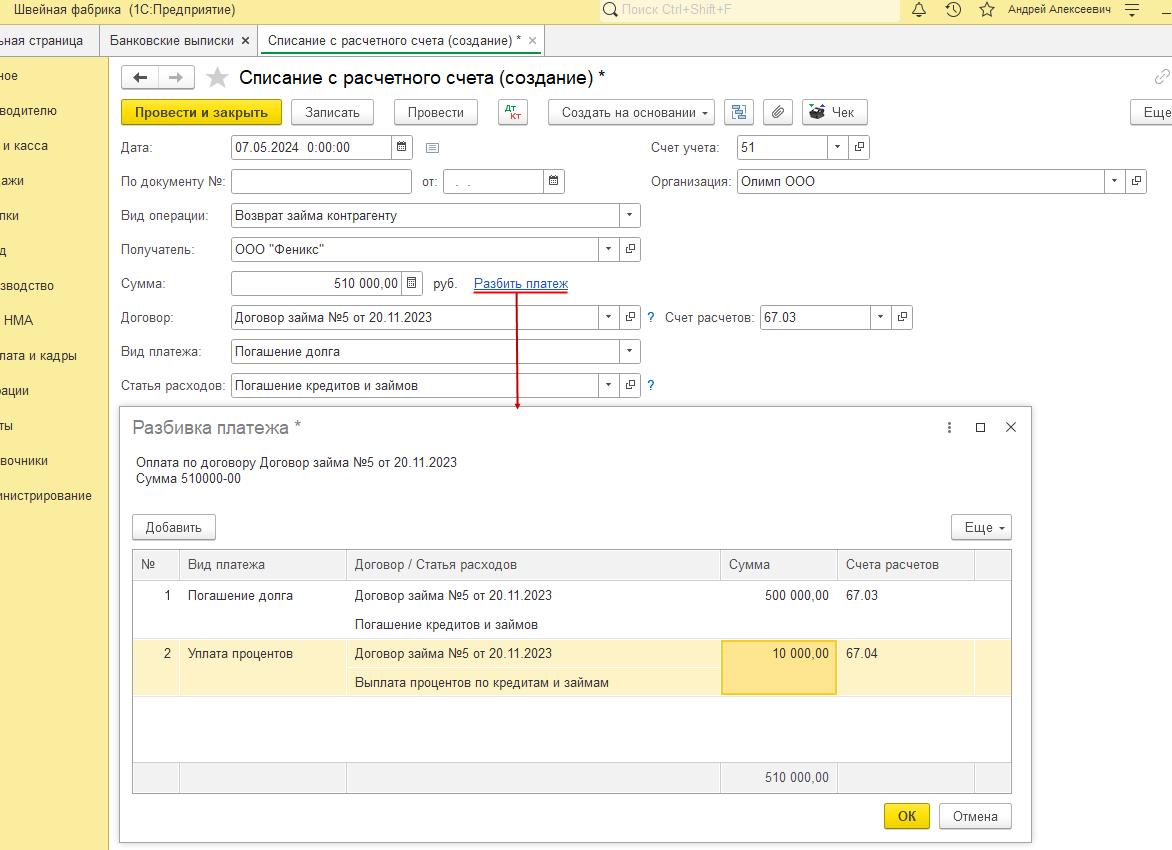Open Счет учета 51 record icon
The image size is (1172, 850).
point(859,147)
